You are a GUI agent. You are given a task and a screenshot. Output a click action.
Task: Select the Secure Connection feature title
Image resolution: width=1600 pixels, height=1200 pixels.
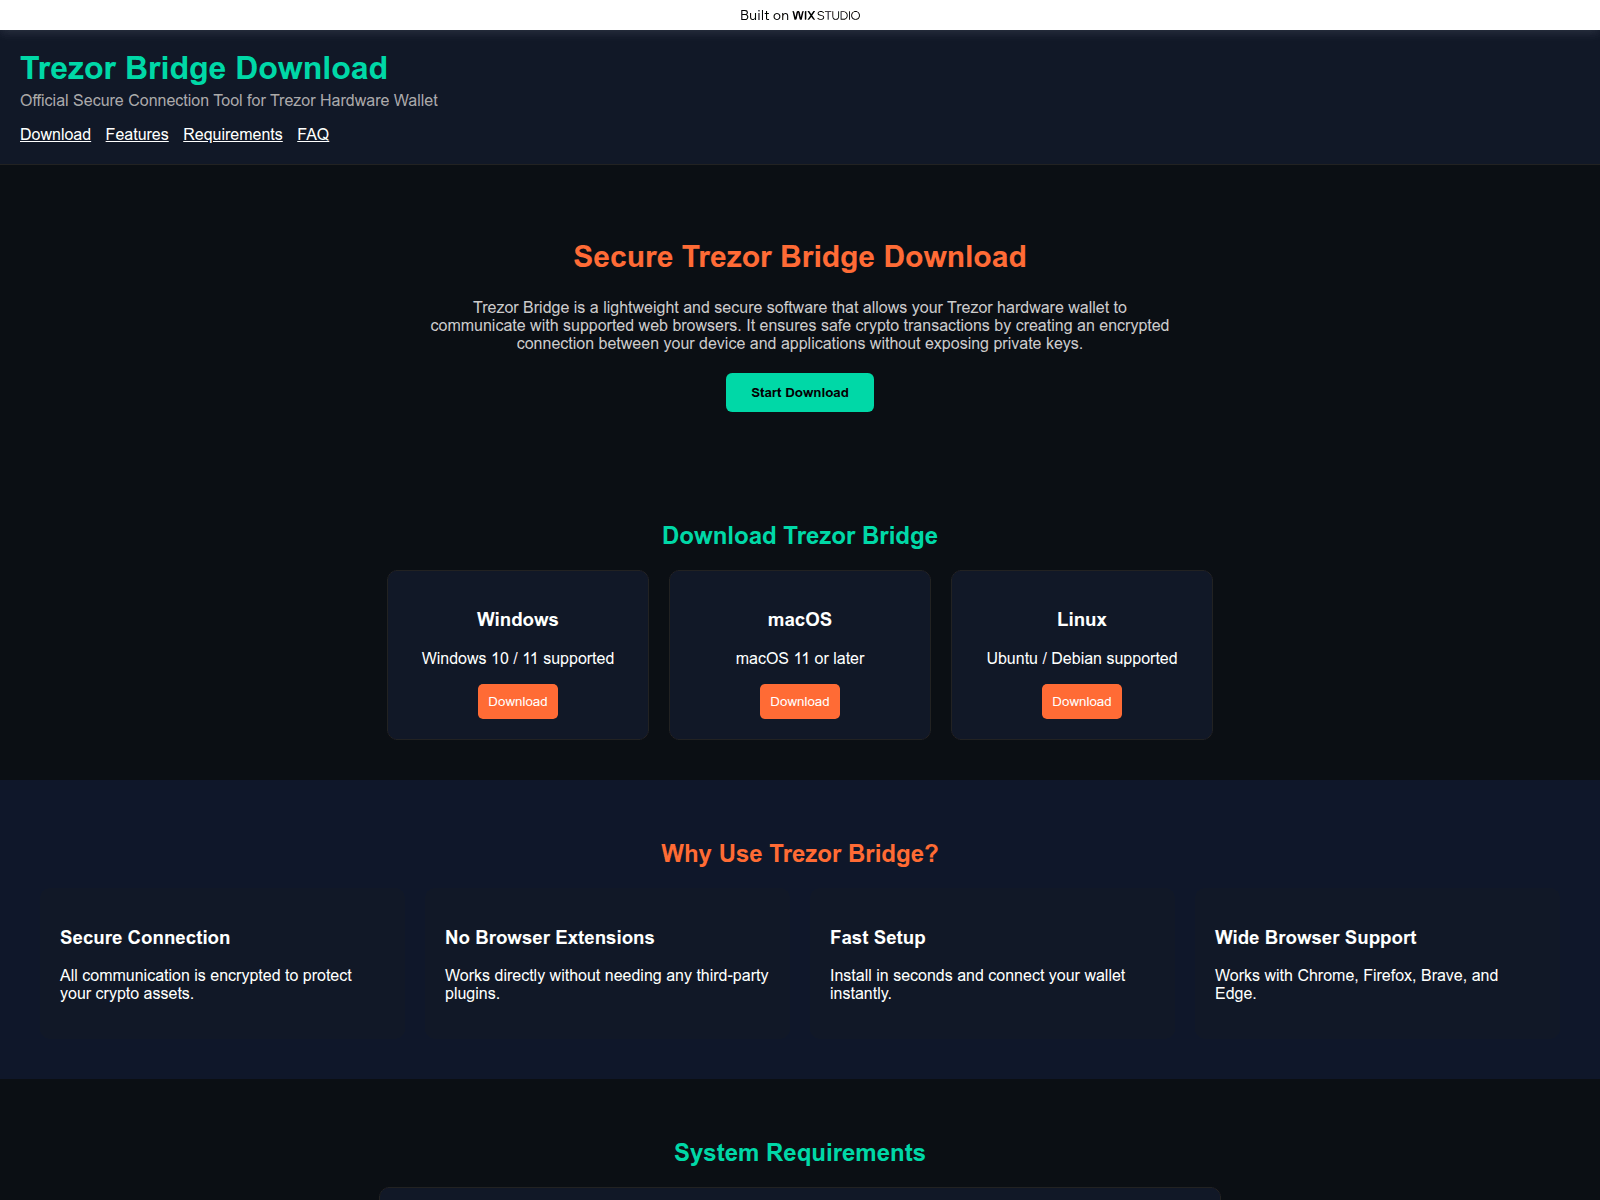[145, 937]
